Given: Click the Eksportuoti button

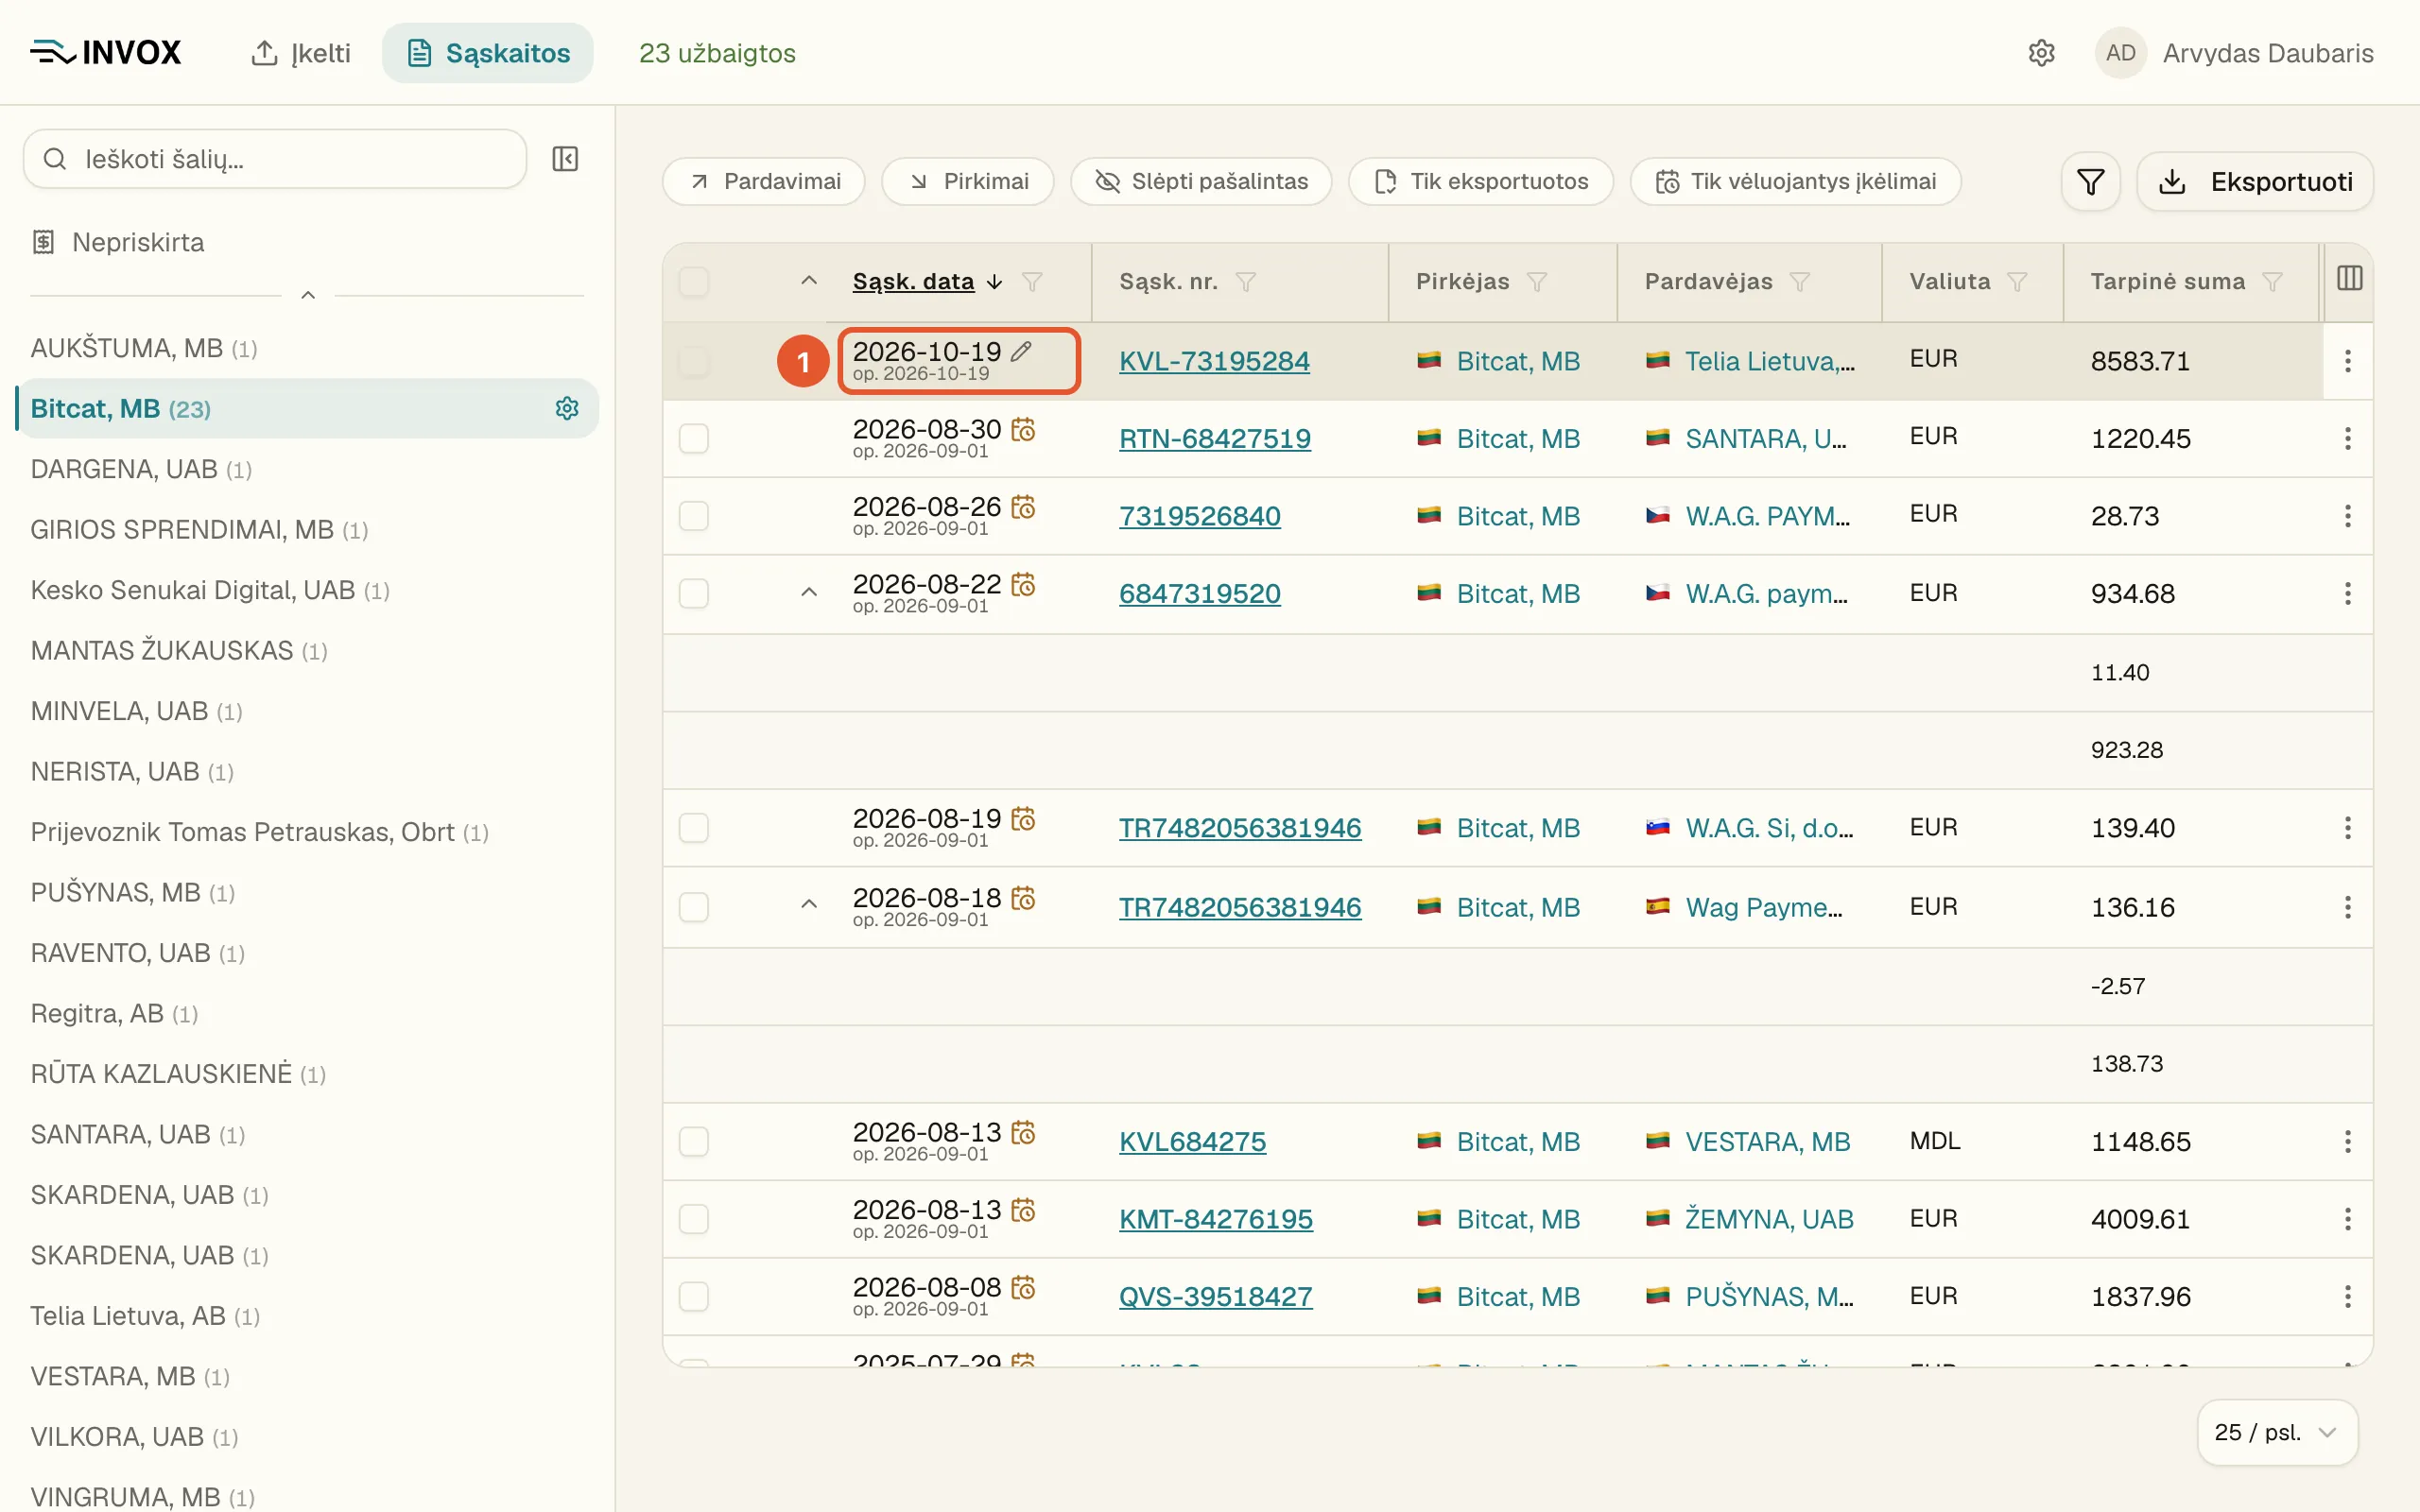Looking at the screenshot, I should tap(2255, 182).
